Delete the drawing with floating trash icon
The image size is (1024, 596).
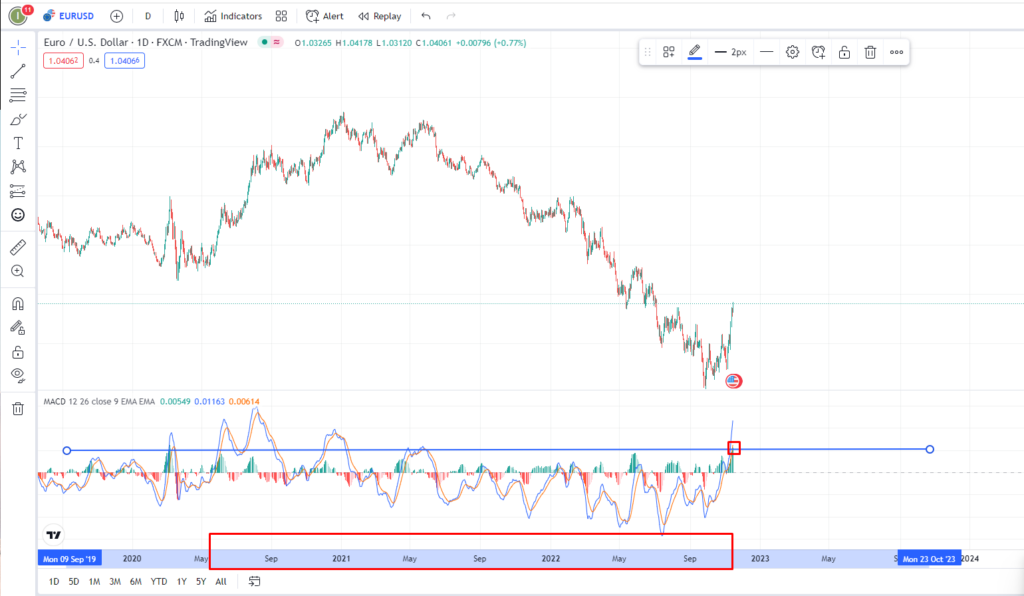pyautogui.click(x=870, y=52)
